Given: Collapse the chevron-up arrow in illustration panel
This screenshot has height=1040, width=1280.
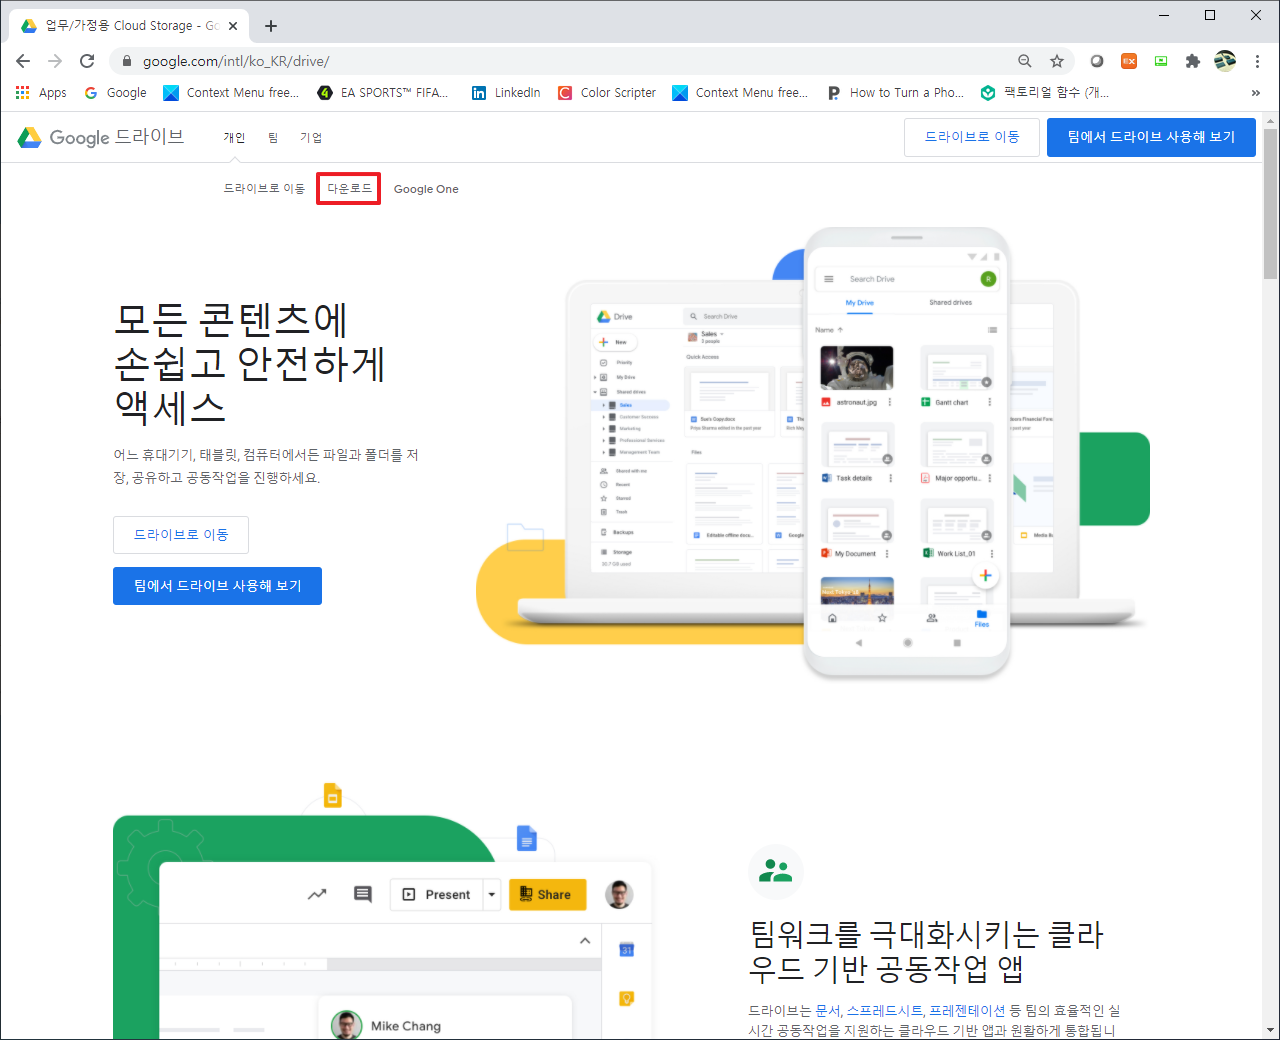Looking at the screenshot, I should pyautogui.click(x=585, y=941).
